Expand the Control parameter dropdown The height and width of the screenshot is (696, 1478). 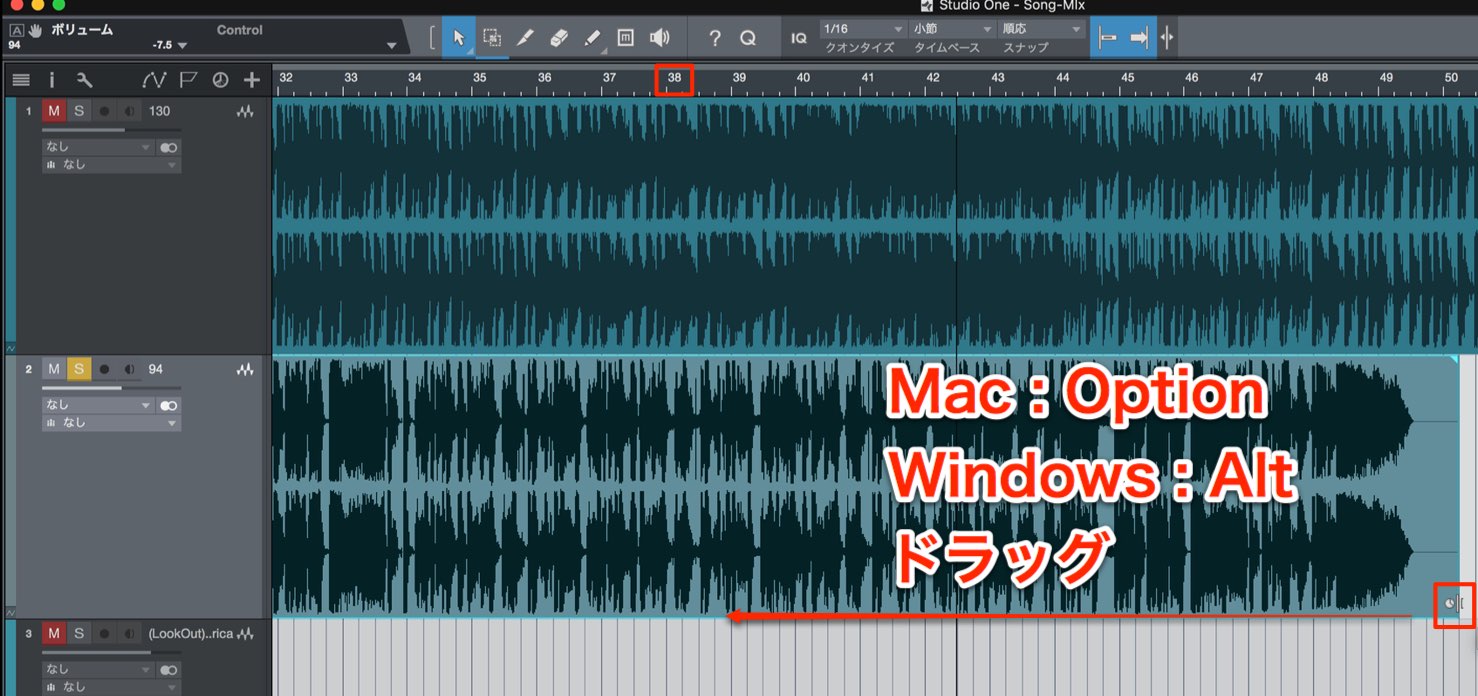(391, 46)
